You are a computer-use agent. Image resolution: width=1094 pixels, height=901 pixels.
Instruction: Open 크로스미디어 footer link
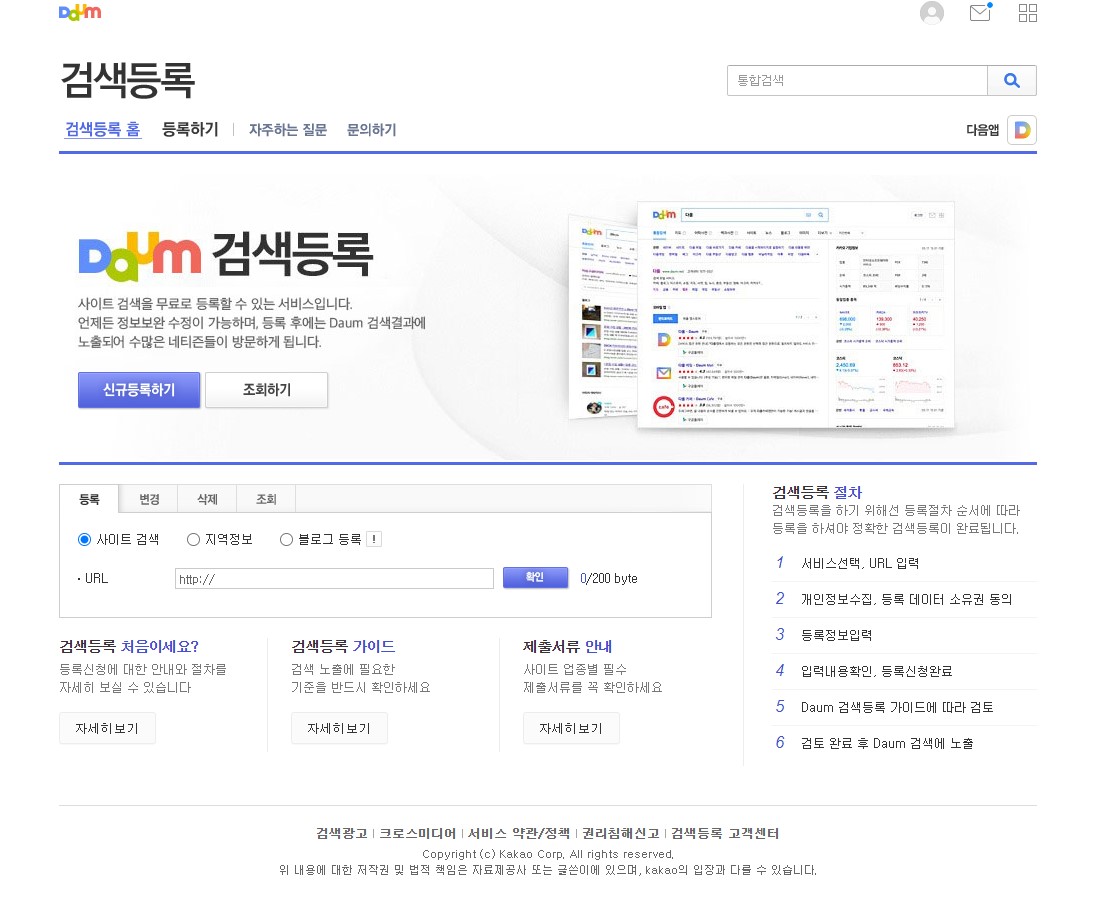click(x=417, y=833)
